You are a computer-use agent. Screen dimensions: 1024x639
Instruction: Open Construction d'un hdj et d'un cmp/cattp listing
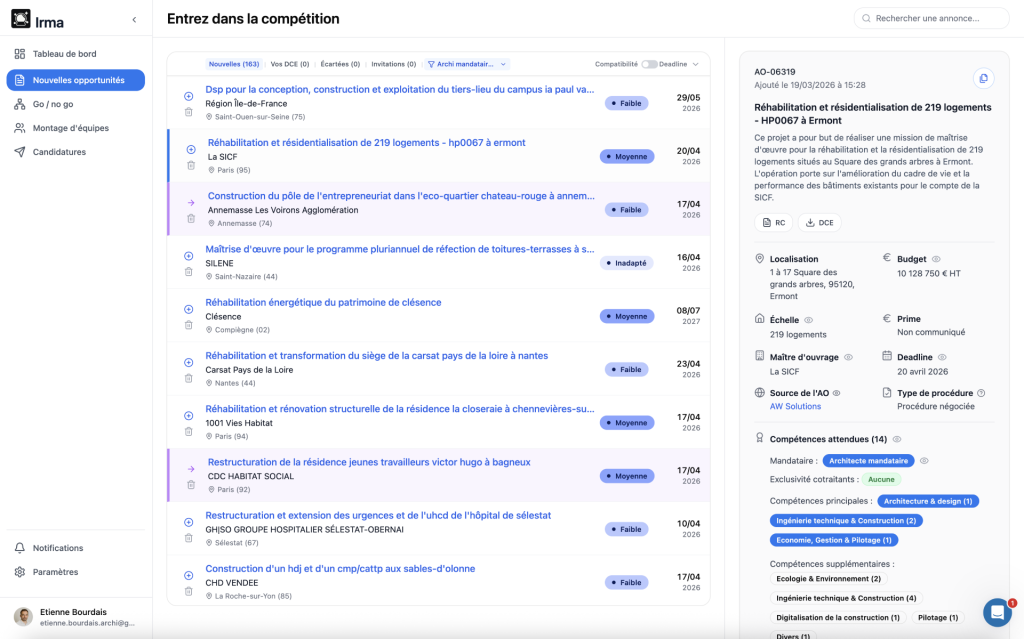pyautogui.click(x=340, y=568)
